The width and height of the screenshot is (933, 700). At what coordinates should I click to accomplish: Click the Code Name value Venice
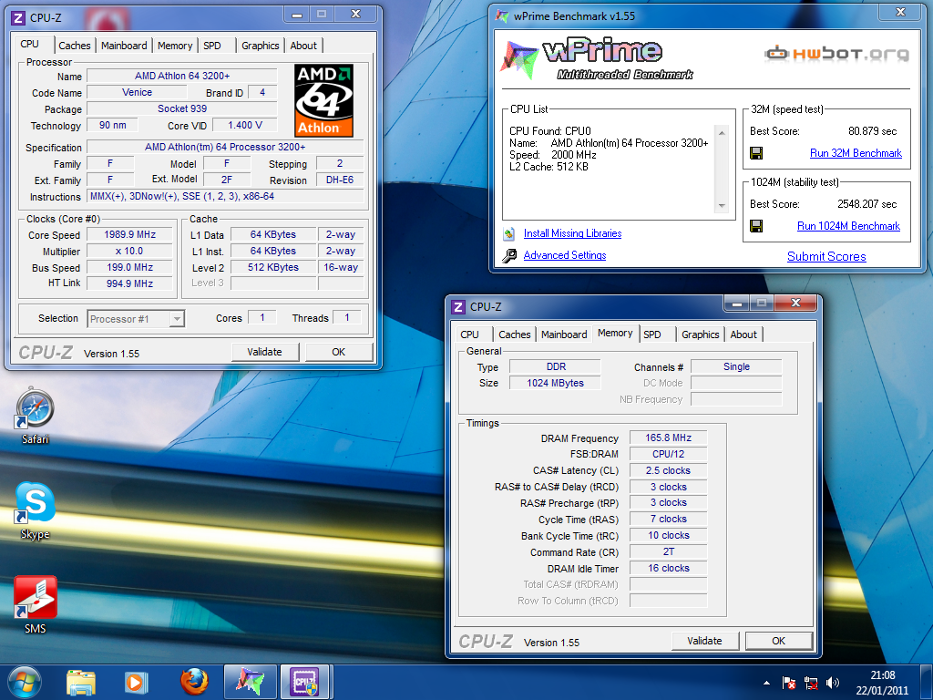(x=137, y=92)
